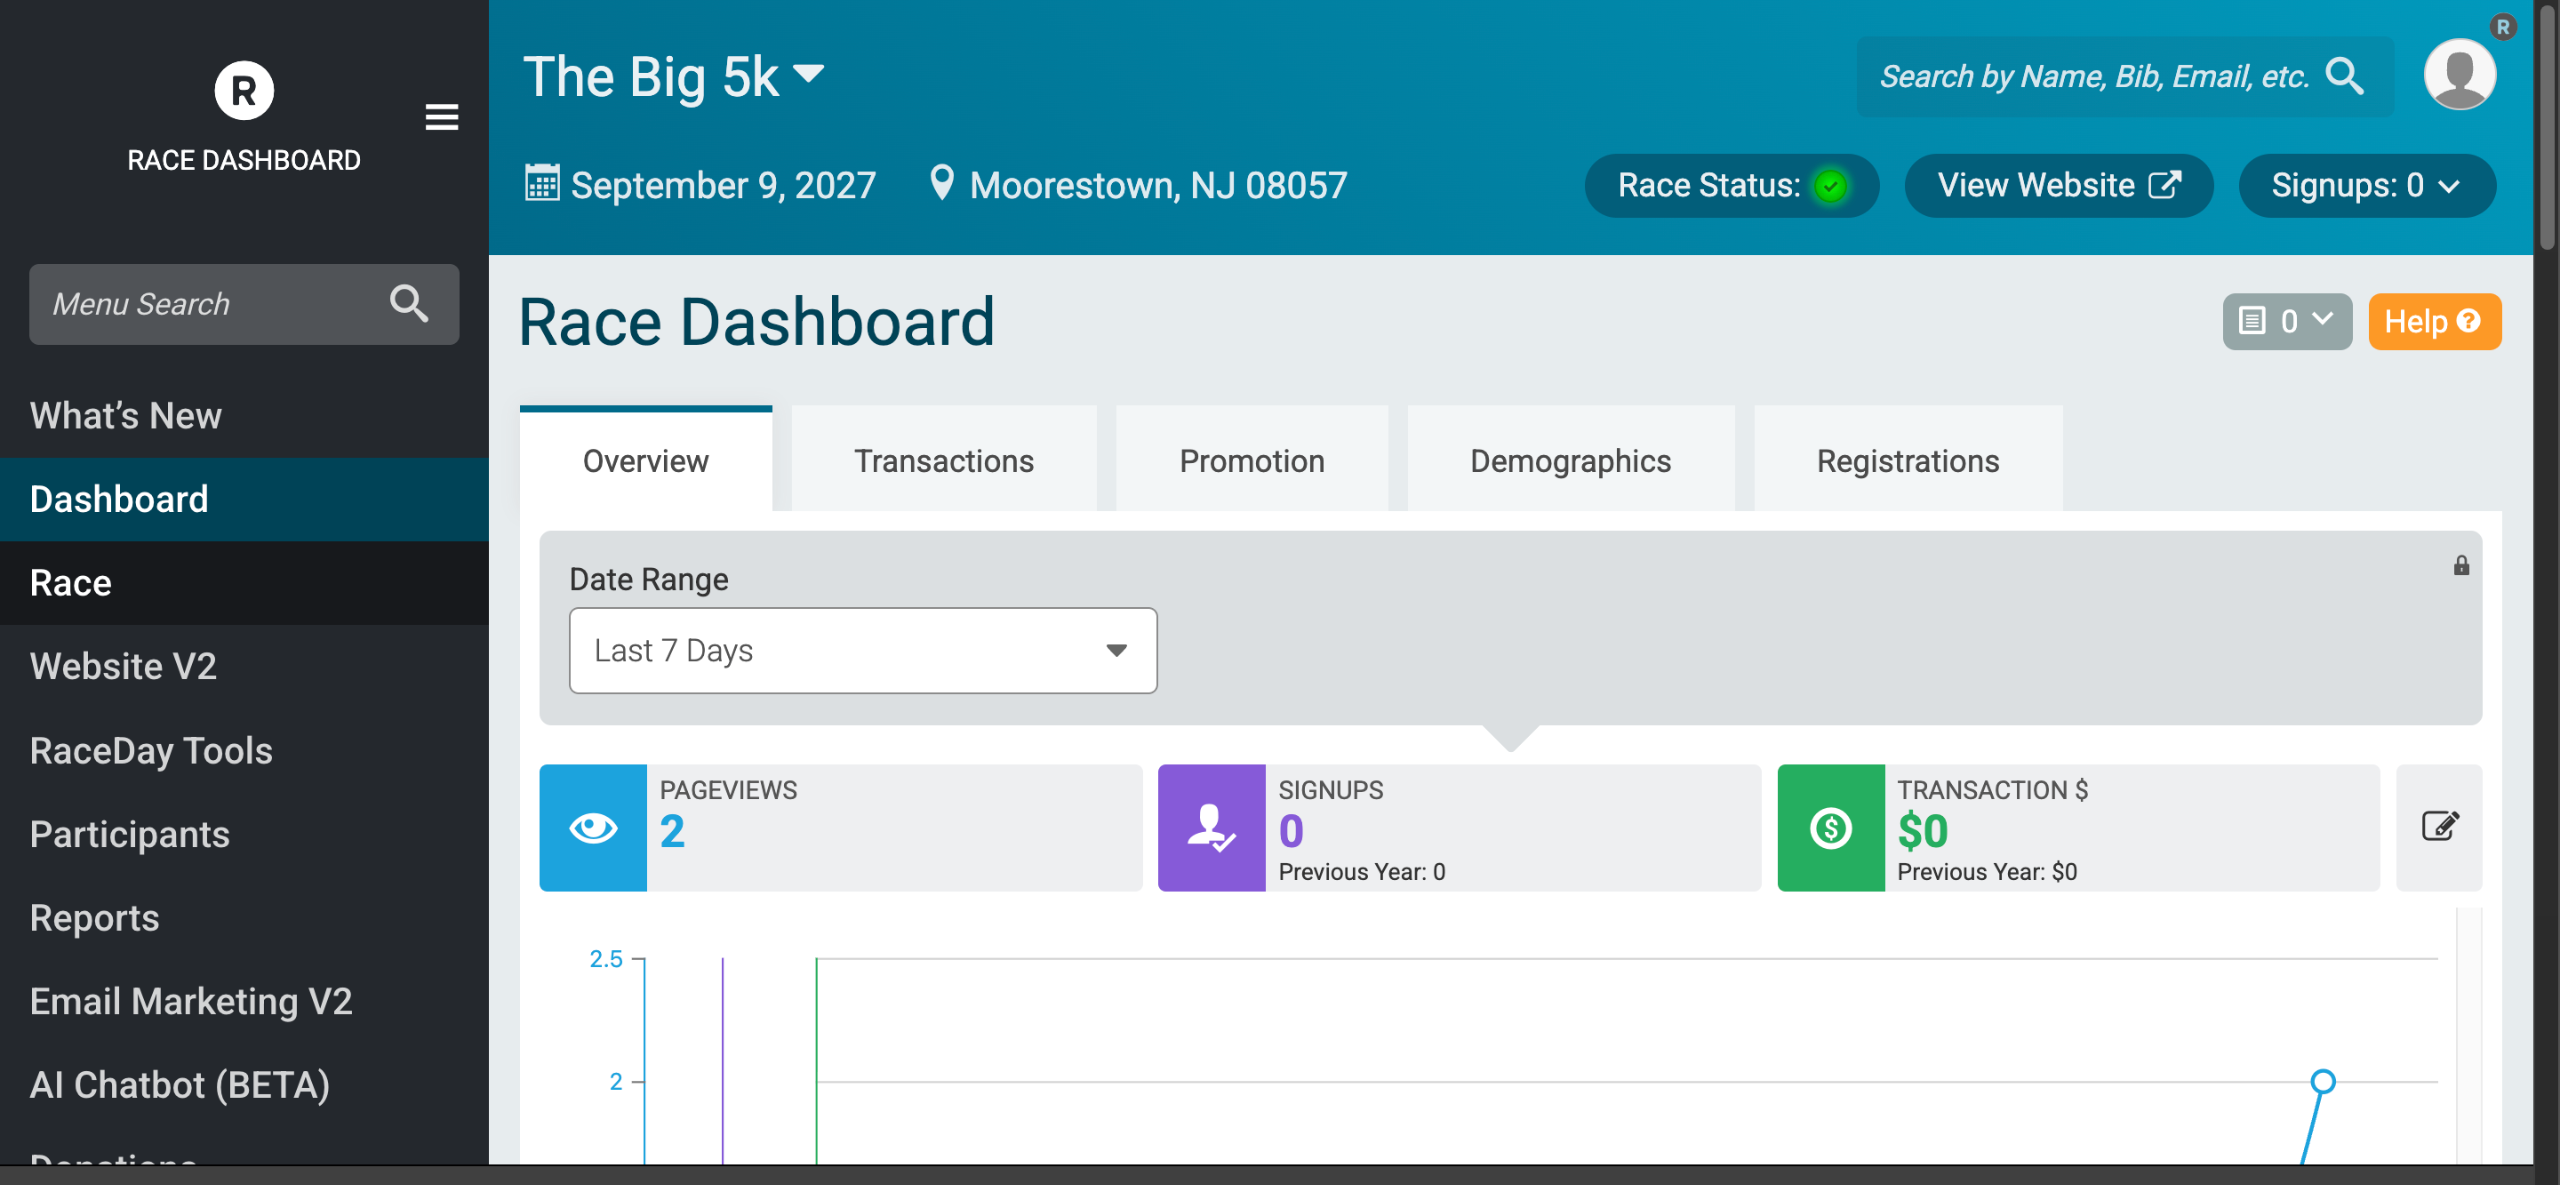This screenshot has height=1185, width=2560.
Task: Click the edit widgets pencil icon
Action: pos(2439,827)
